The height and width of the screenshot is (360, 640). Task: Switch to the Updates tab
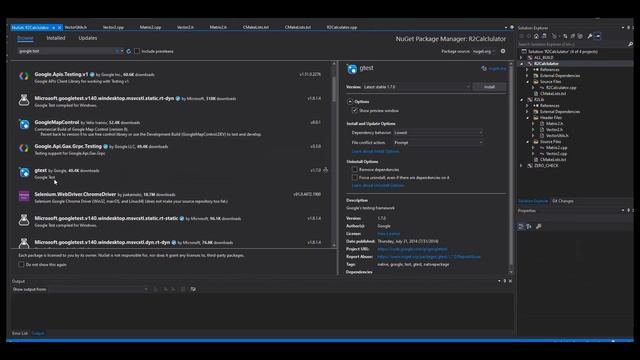(88, 38)
